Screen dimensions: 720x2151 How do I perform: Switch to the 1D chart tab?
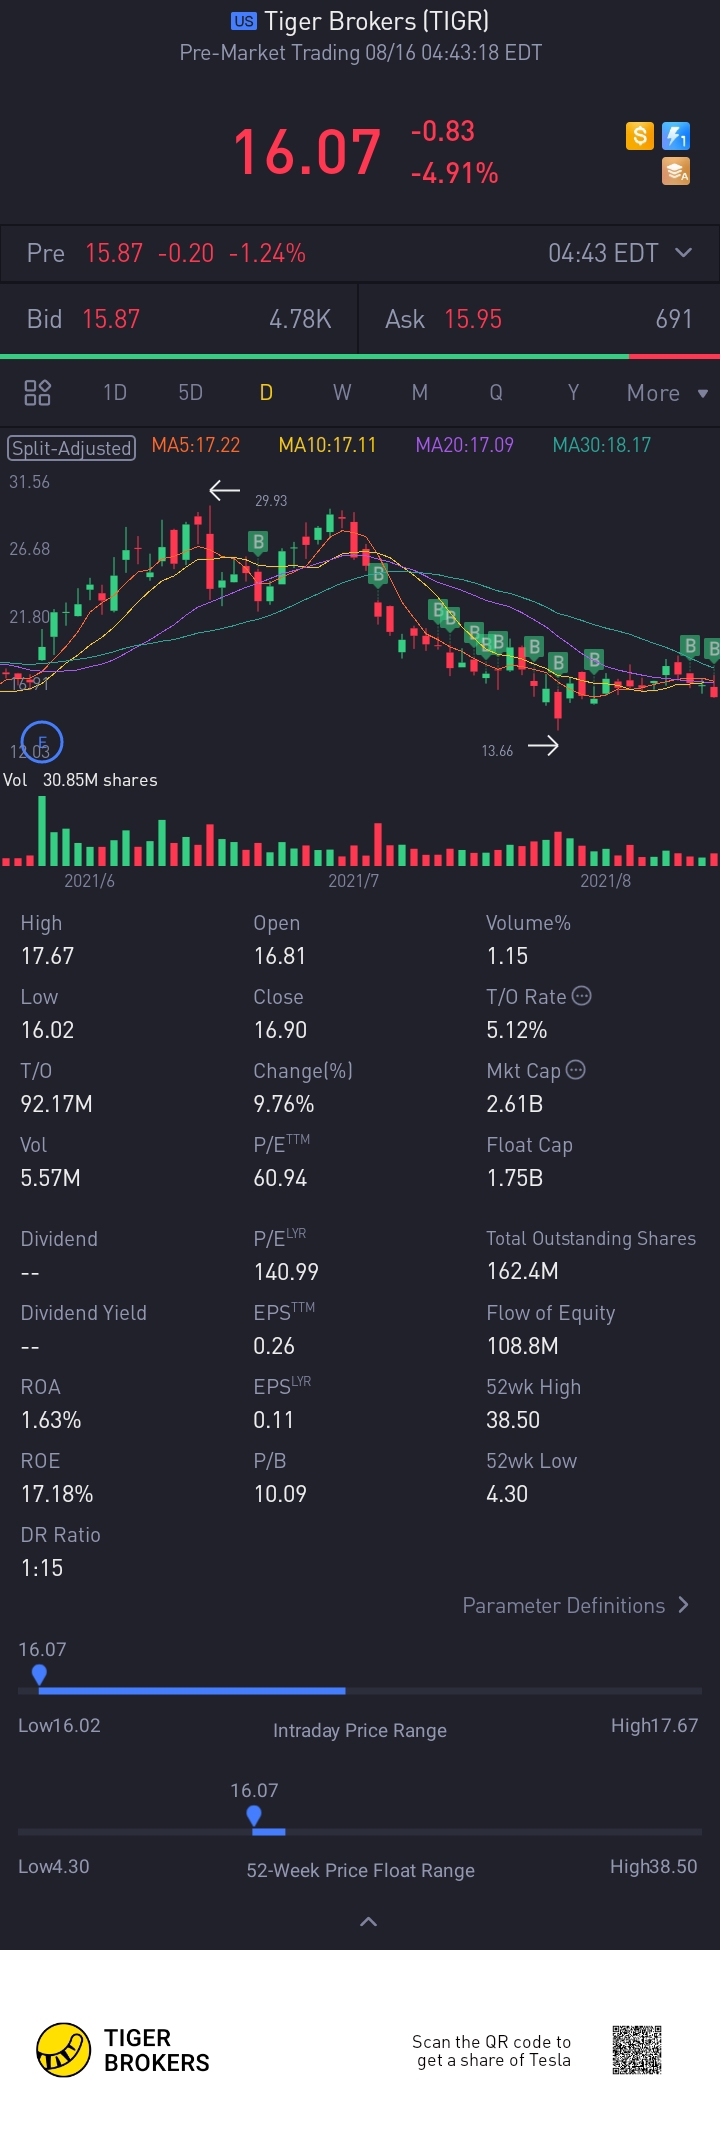click(115, 392)
